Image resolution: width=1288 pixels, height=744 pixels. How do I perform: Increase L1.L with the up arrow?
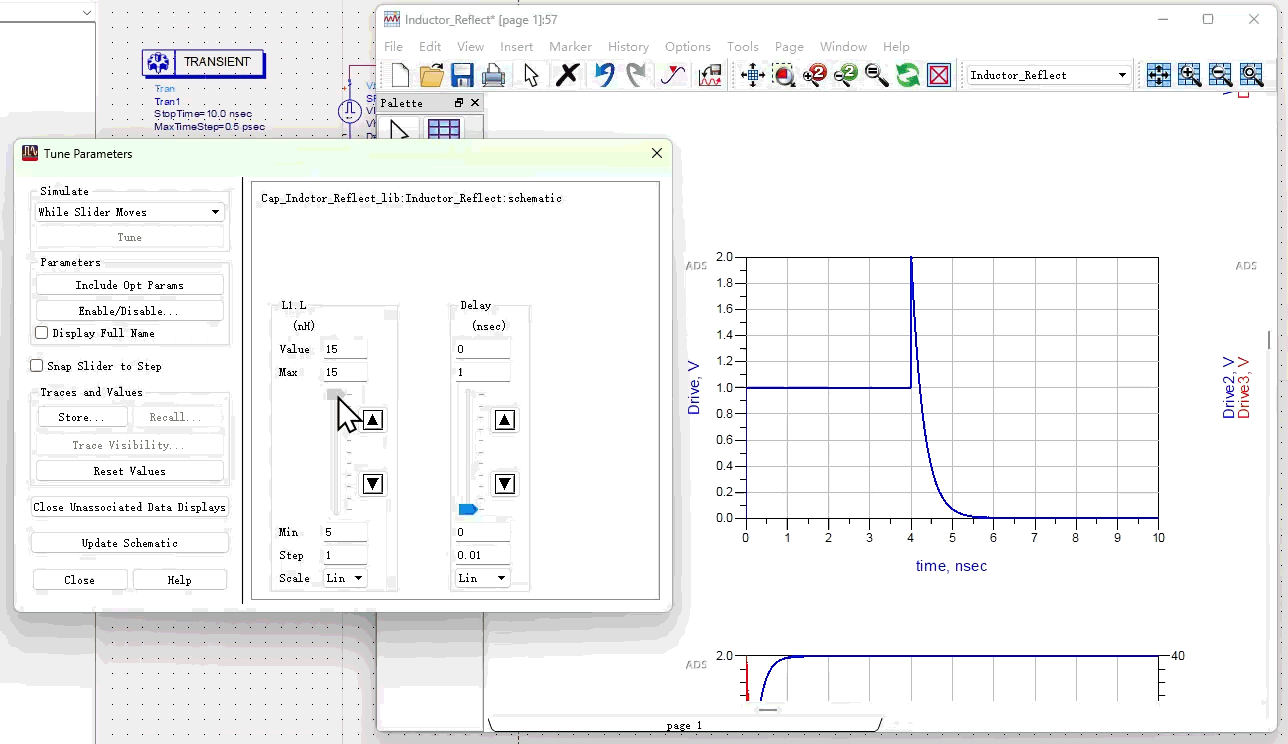tap(373, 420)
